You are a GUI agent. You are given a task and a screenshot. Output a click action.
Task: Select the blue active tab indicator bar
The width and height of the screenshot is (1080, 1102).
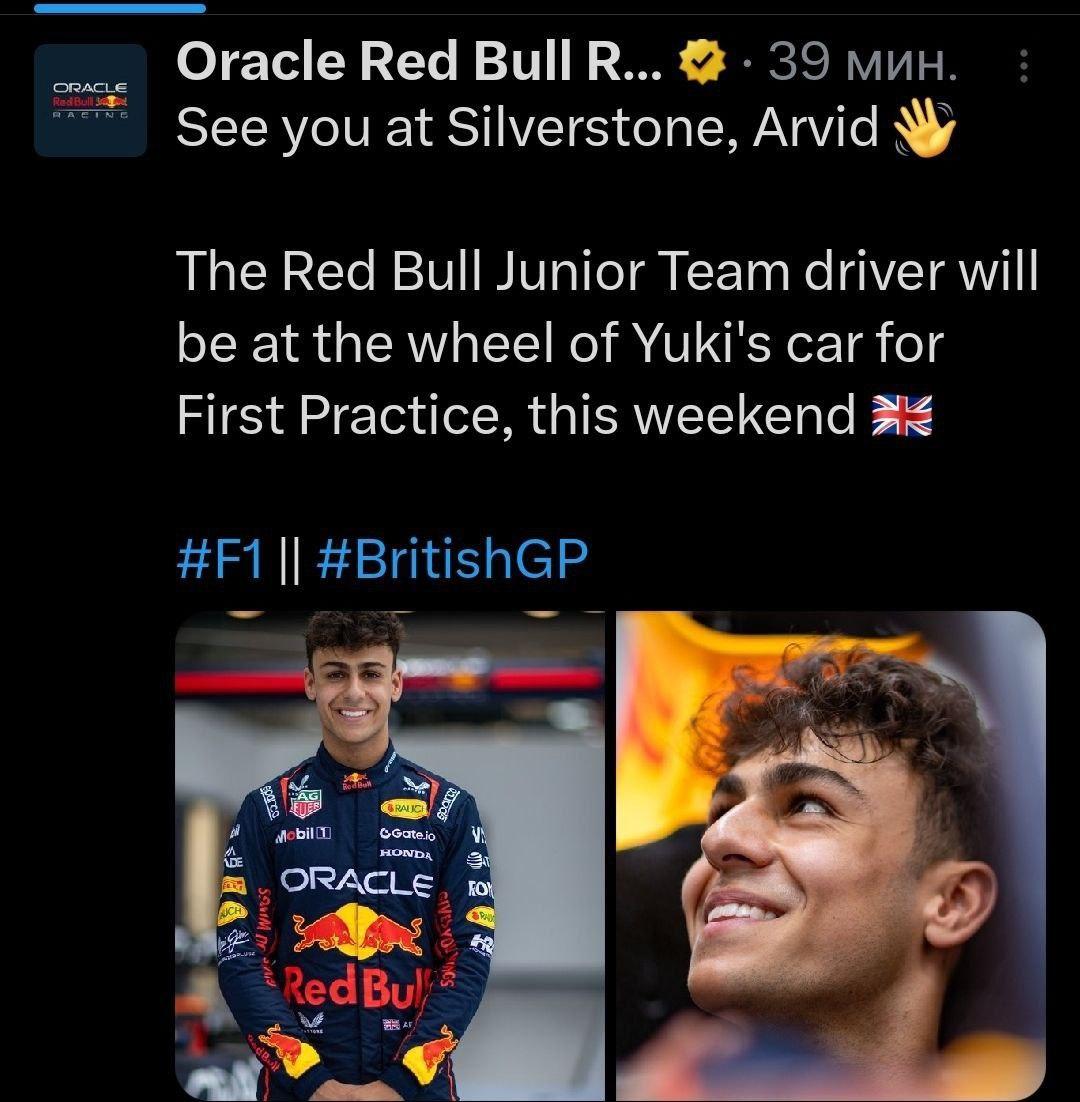(119, 8)
